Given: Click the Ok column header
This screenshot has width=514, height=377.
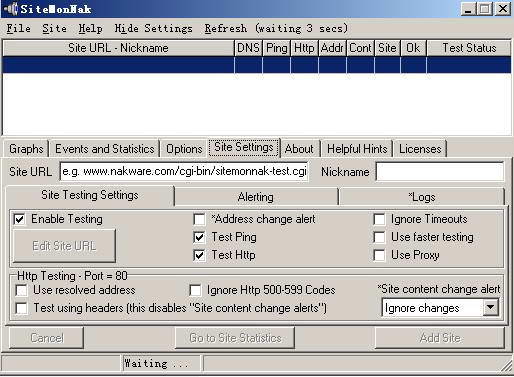Looking at the screenshot, I should tap(413, 48).
